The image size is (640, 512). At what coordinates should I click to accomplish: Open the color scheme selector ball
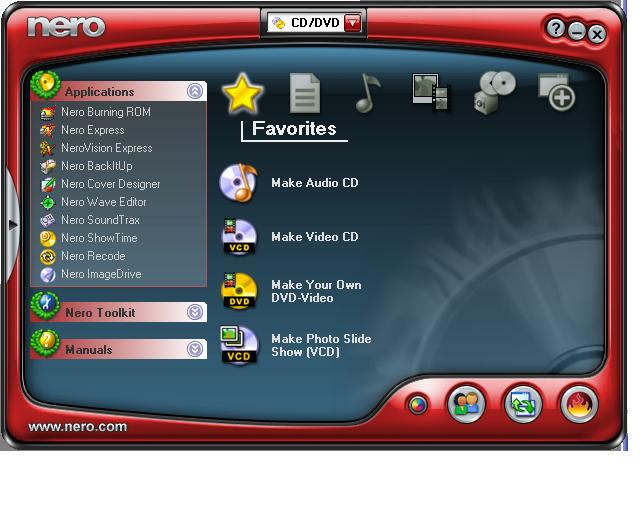[x=418, y=405]
